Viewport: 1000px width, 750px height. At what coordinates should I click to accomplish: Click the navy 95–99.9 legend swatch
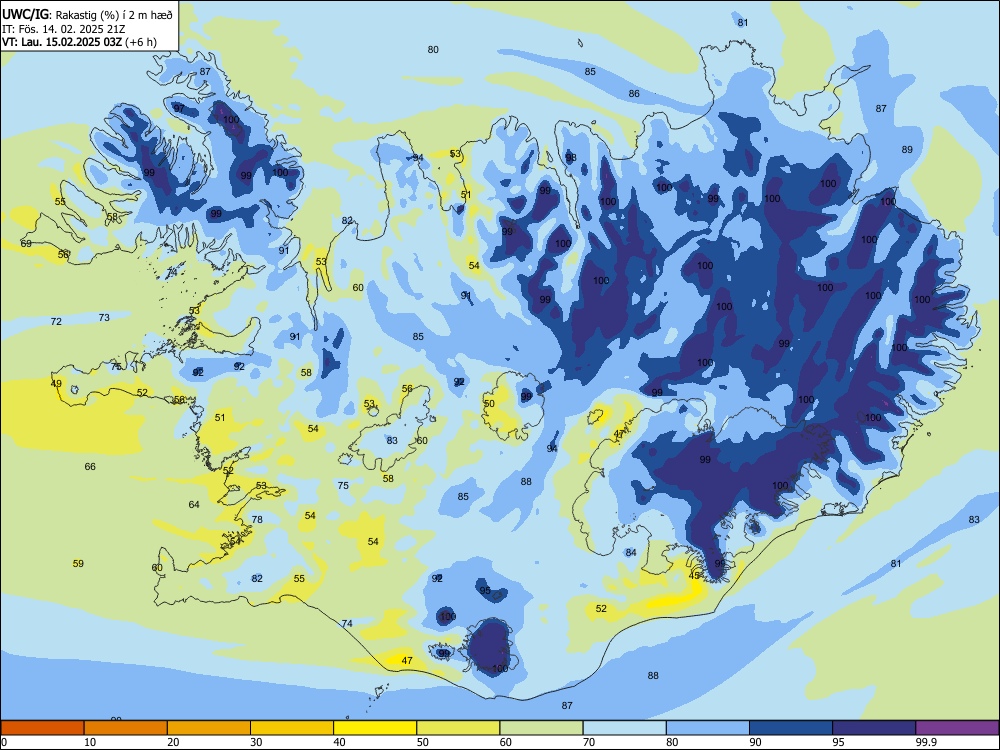tap(874, 728)
